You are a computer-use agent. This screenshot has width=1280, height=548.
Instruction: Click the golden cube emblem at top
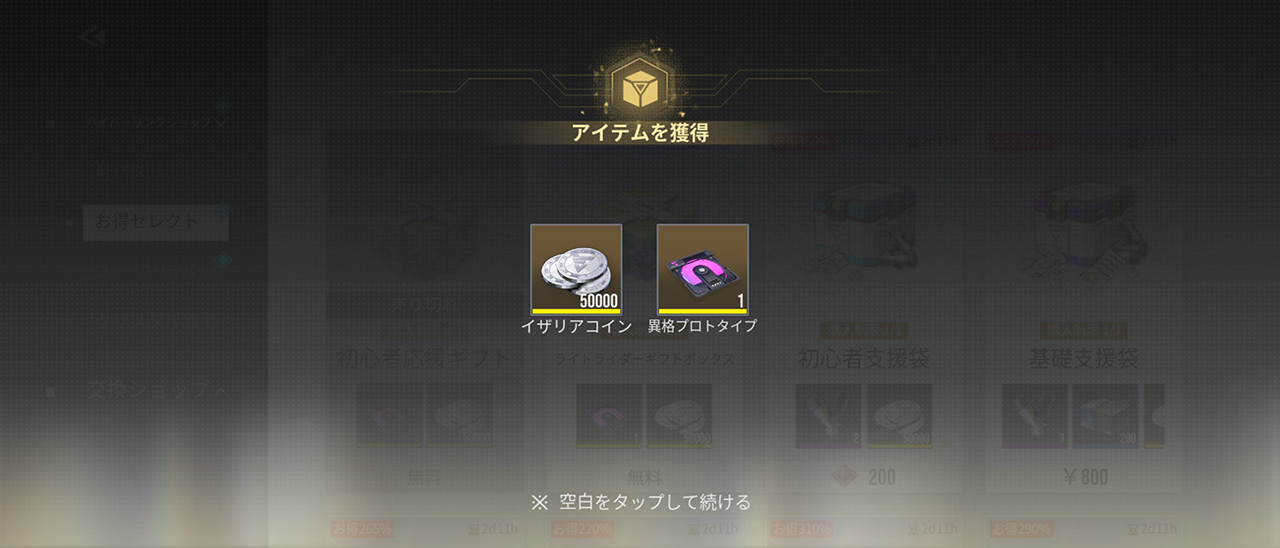[639, 88]
